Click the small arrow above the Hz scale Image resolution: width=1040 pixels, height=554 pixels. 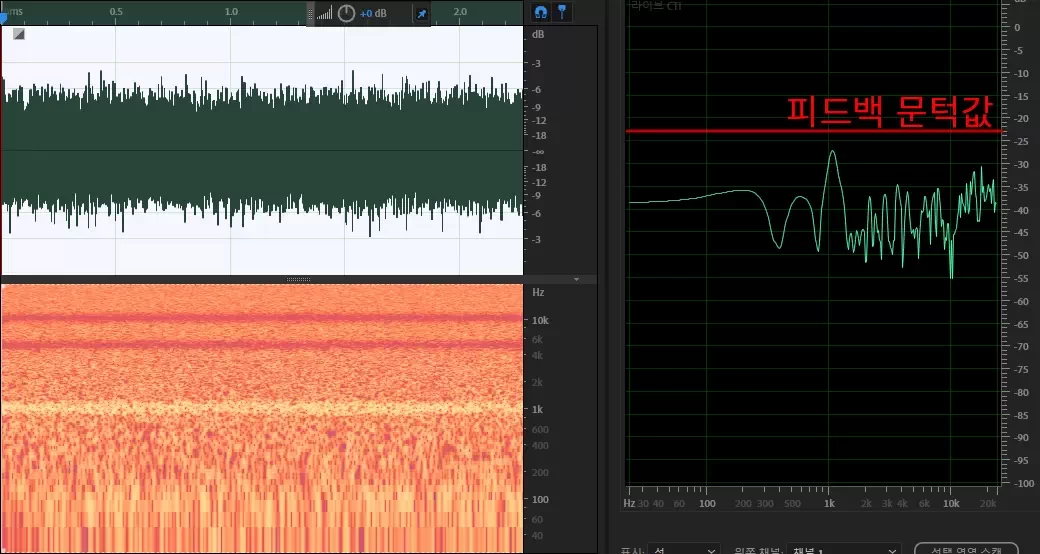coord(576,280)
